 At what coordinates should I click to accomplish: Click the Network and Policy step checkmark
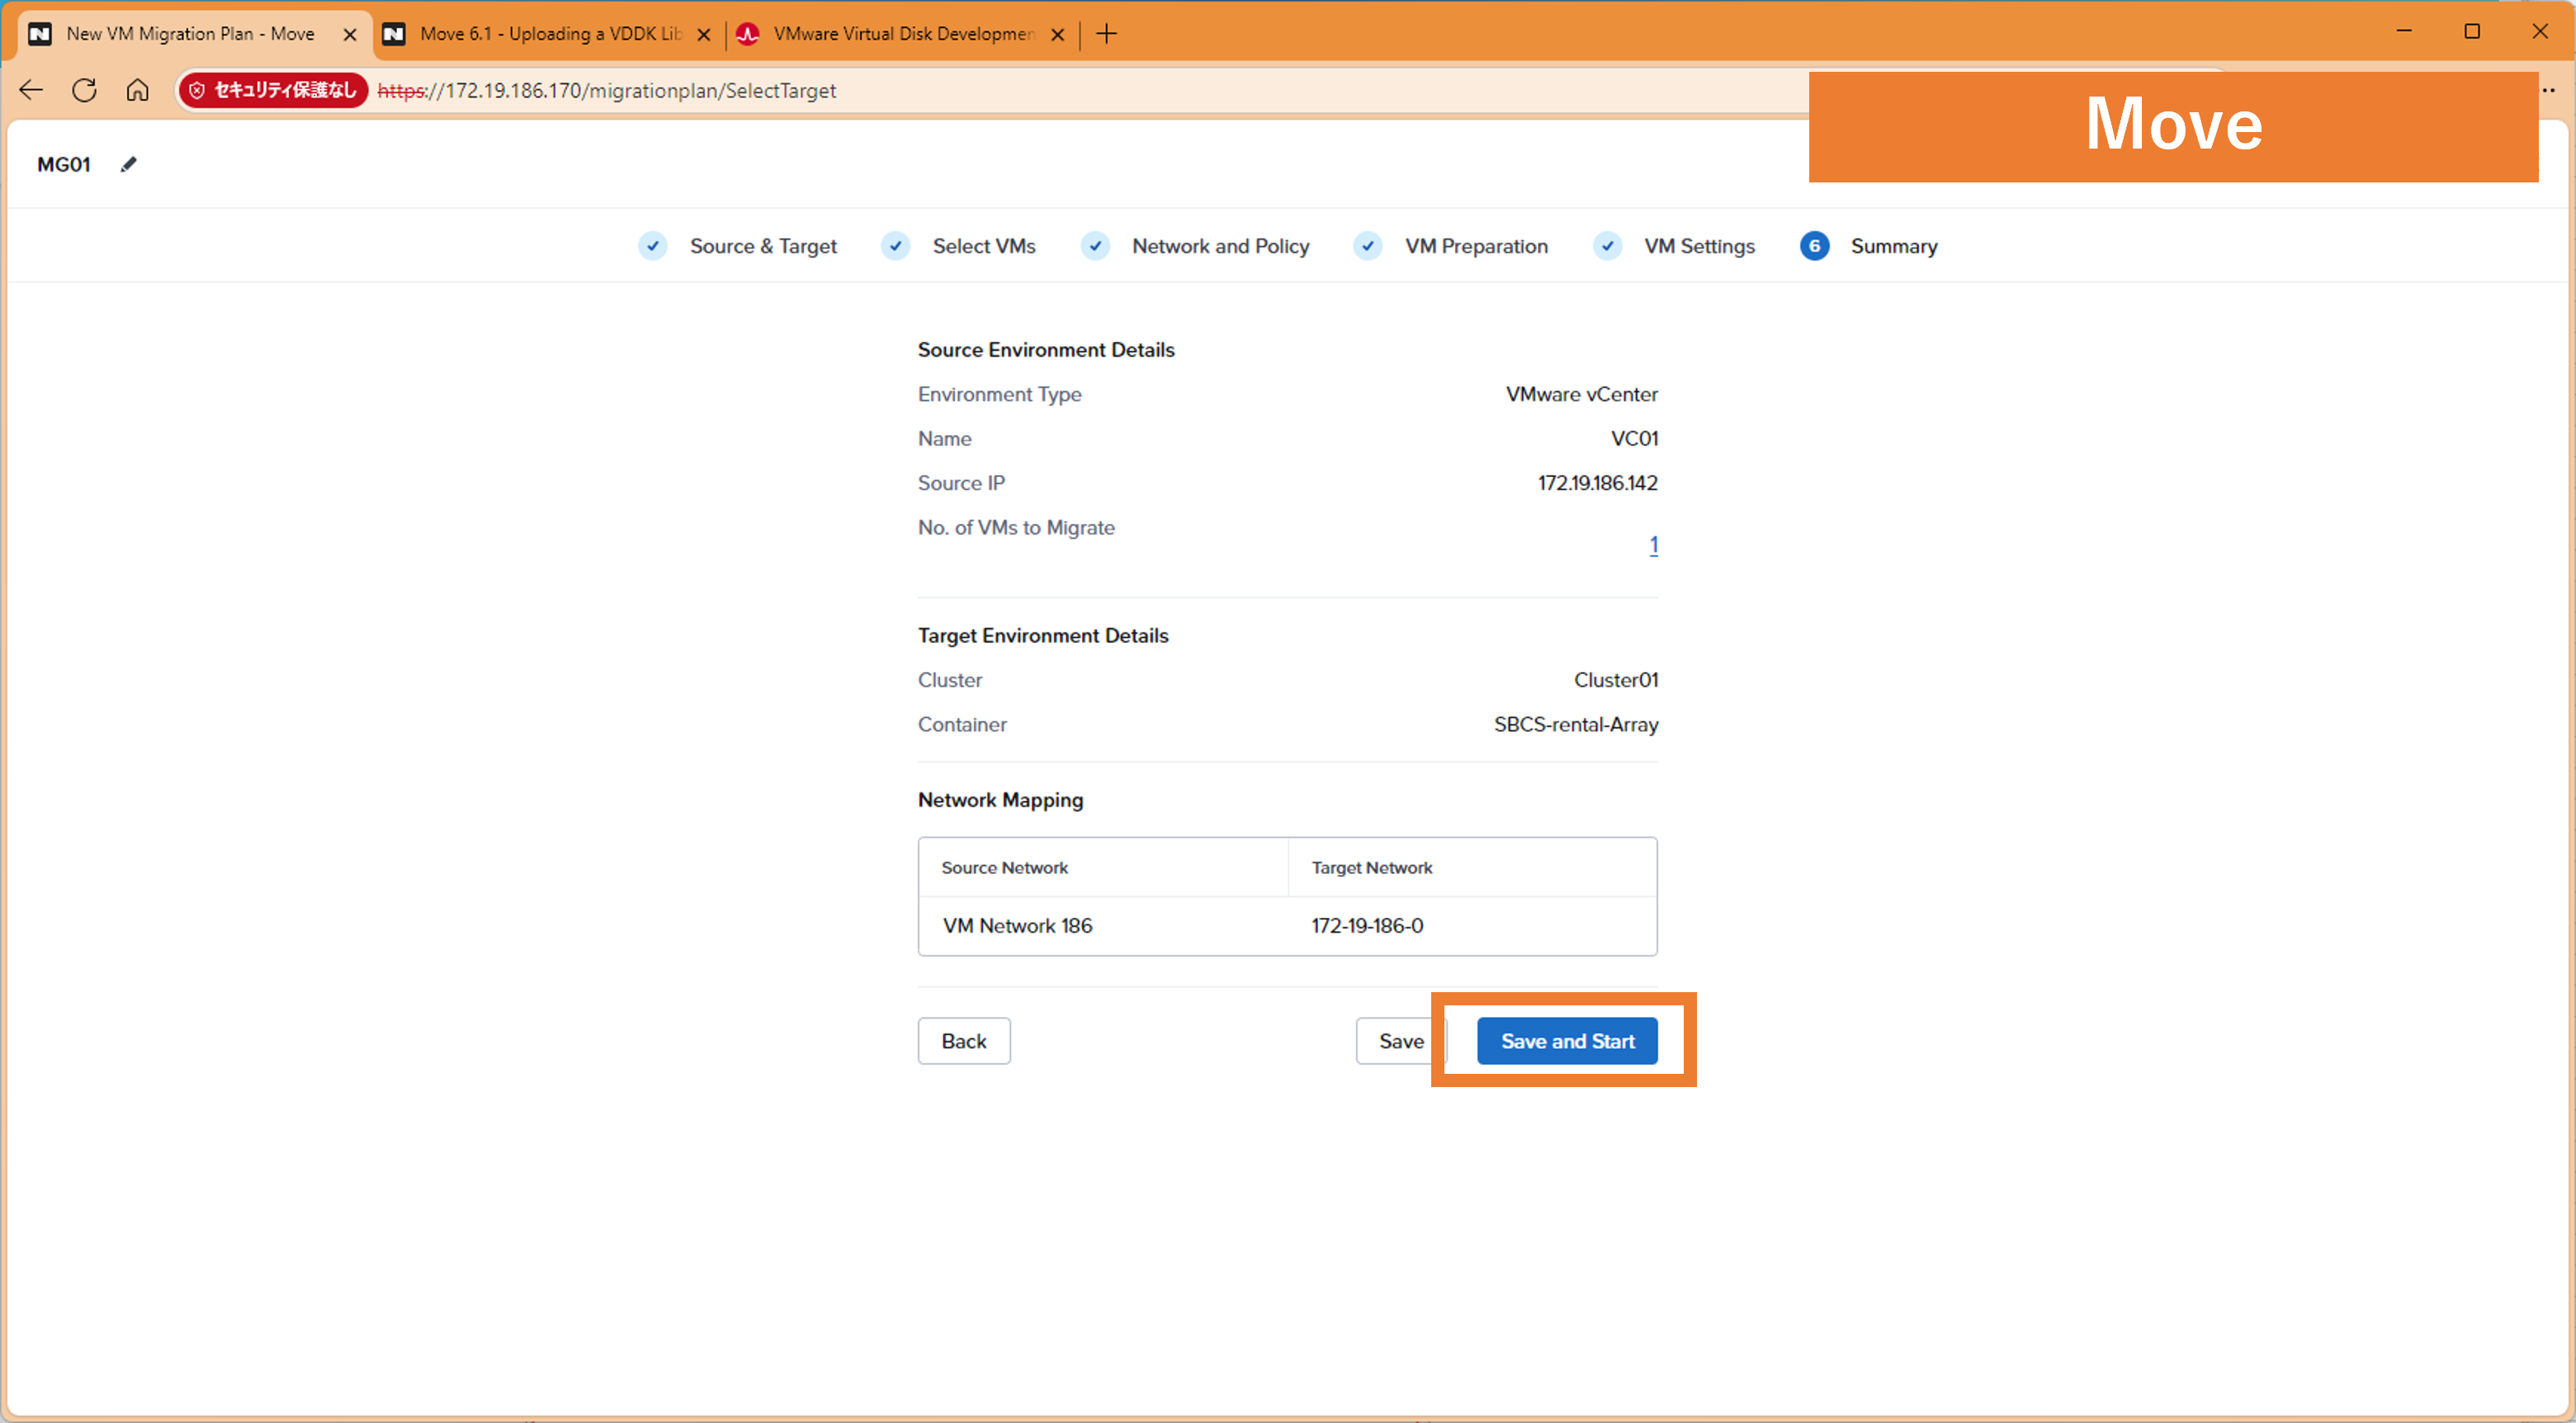tap(1096, 246)
